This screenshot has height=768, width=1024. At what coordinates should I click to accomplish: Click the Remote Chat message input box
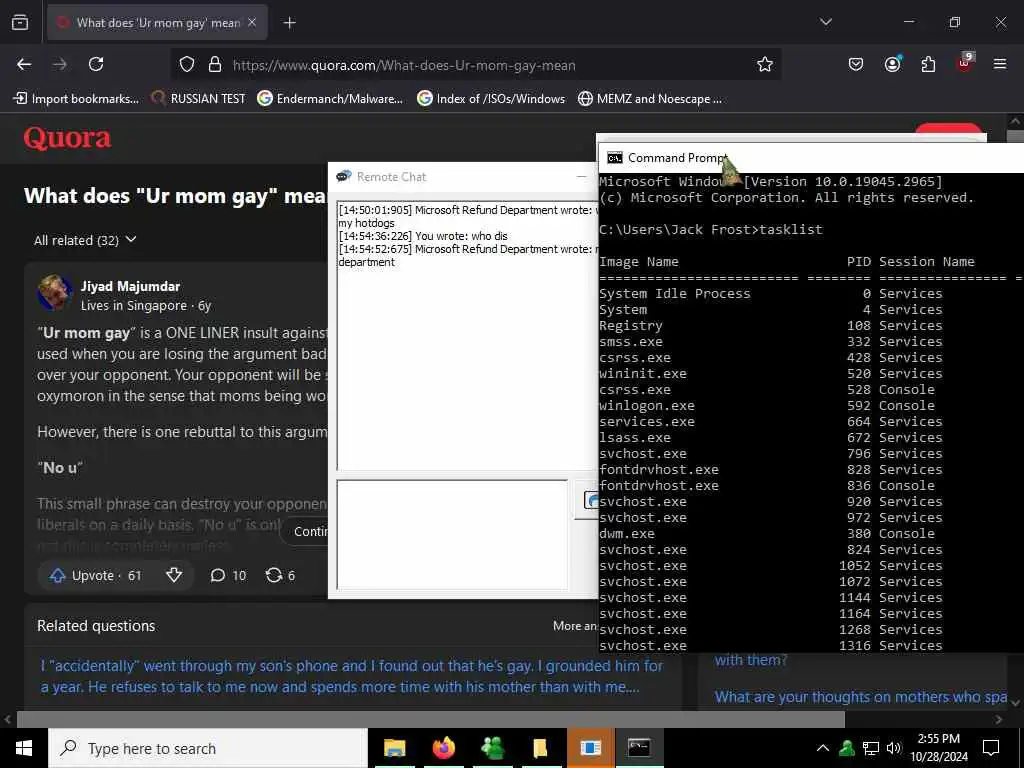coord(452,534)
